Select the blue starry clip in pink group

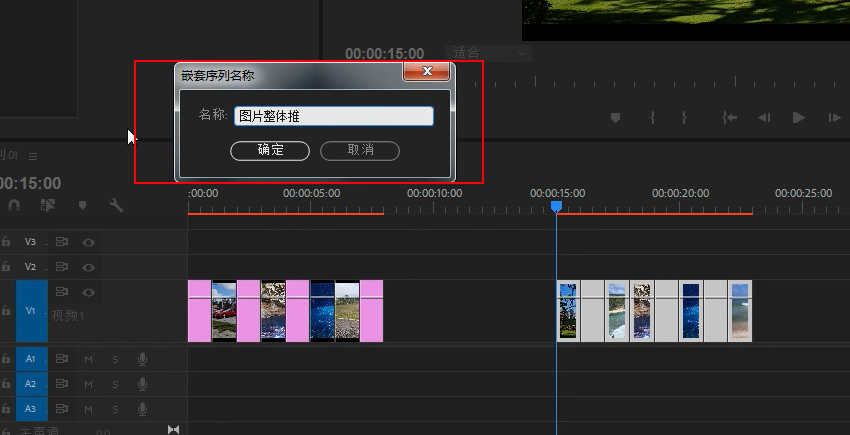pyautogui.click(x=323, y=311)
